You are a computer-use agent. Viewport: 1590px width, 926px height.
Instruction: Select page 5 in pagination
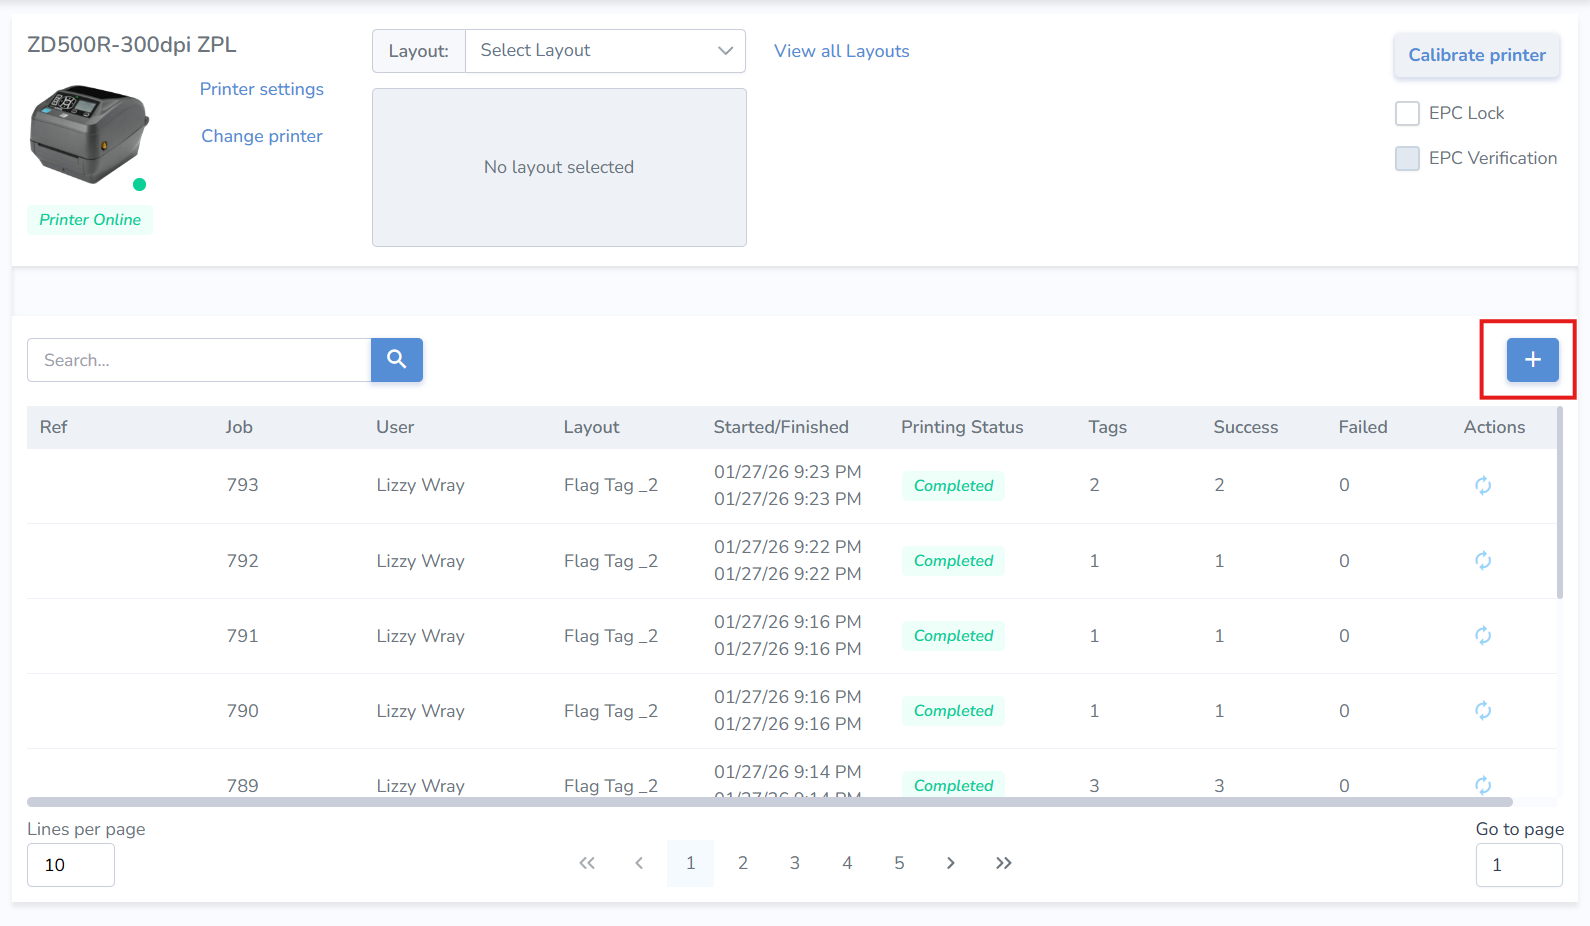[899, 863]
